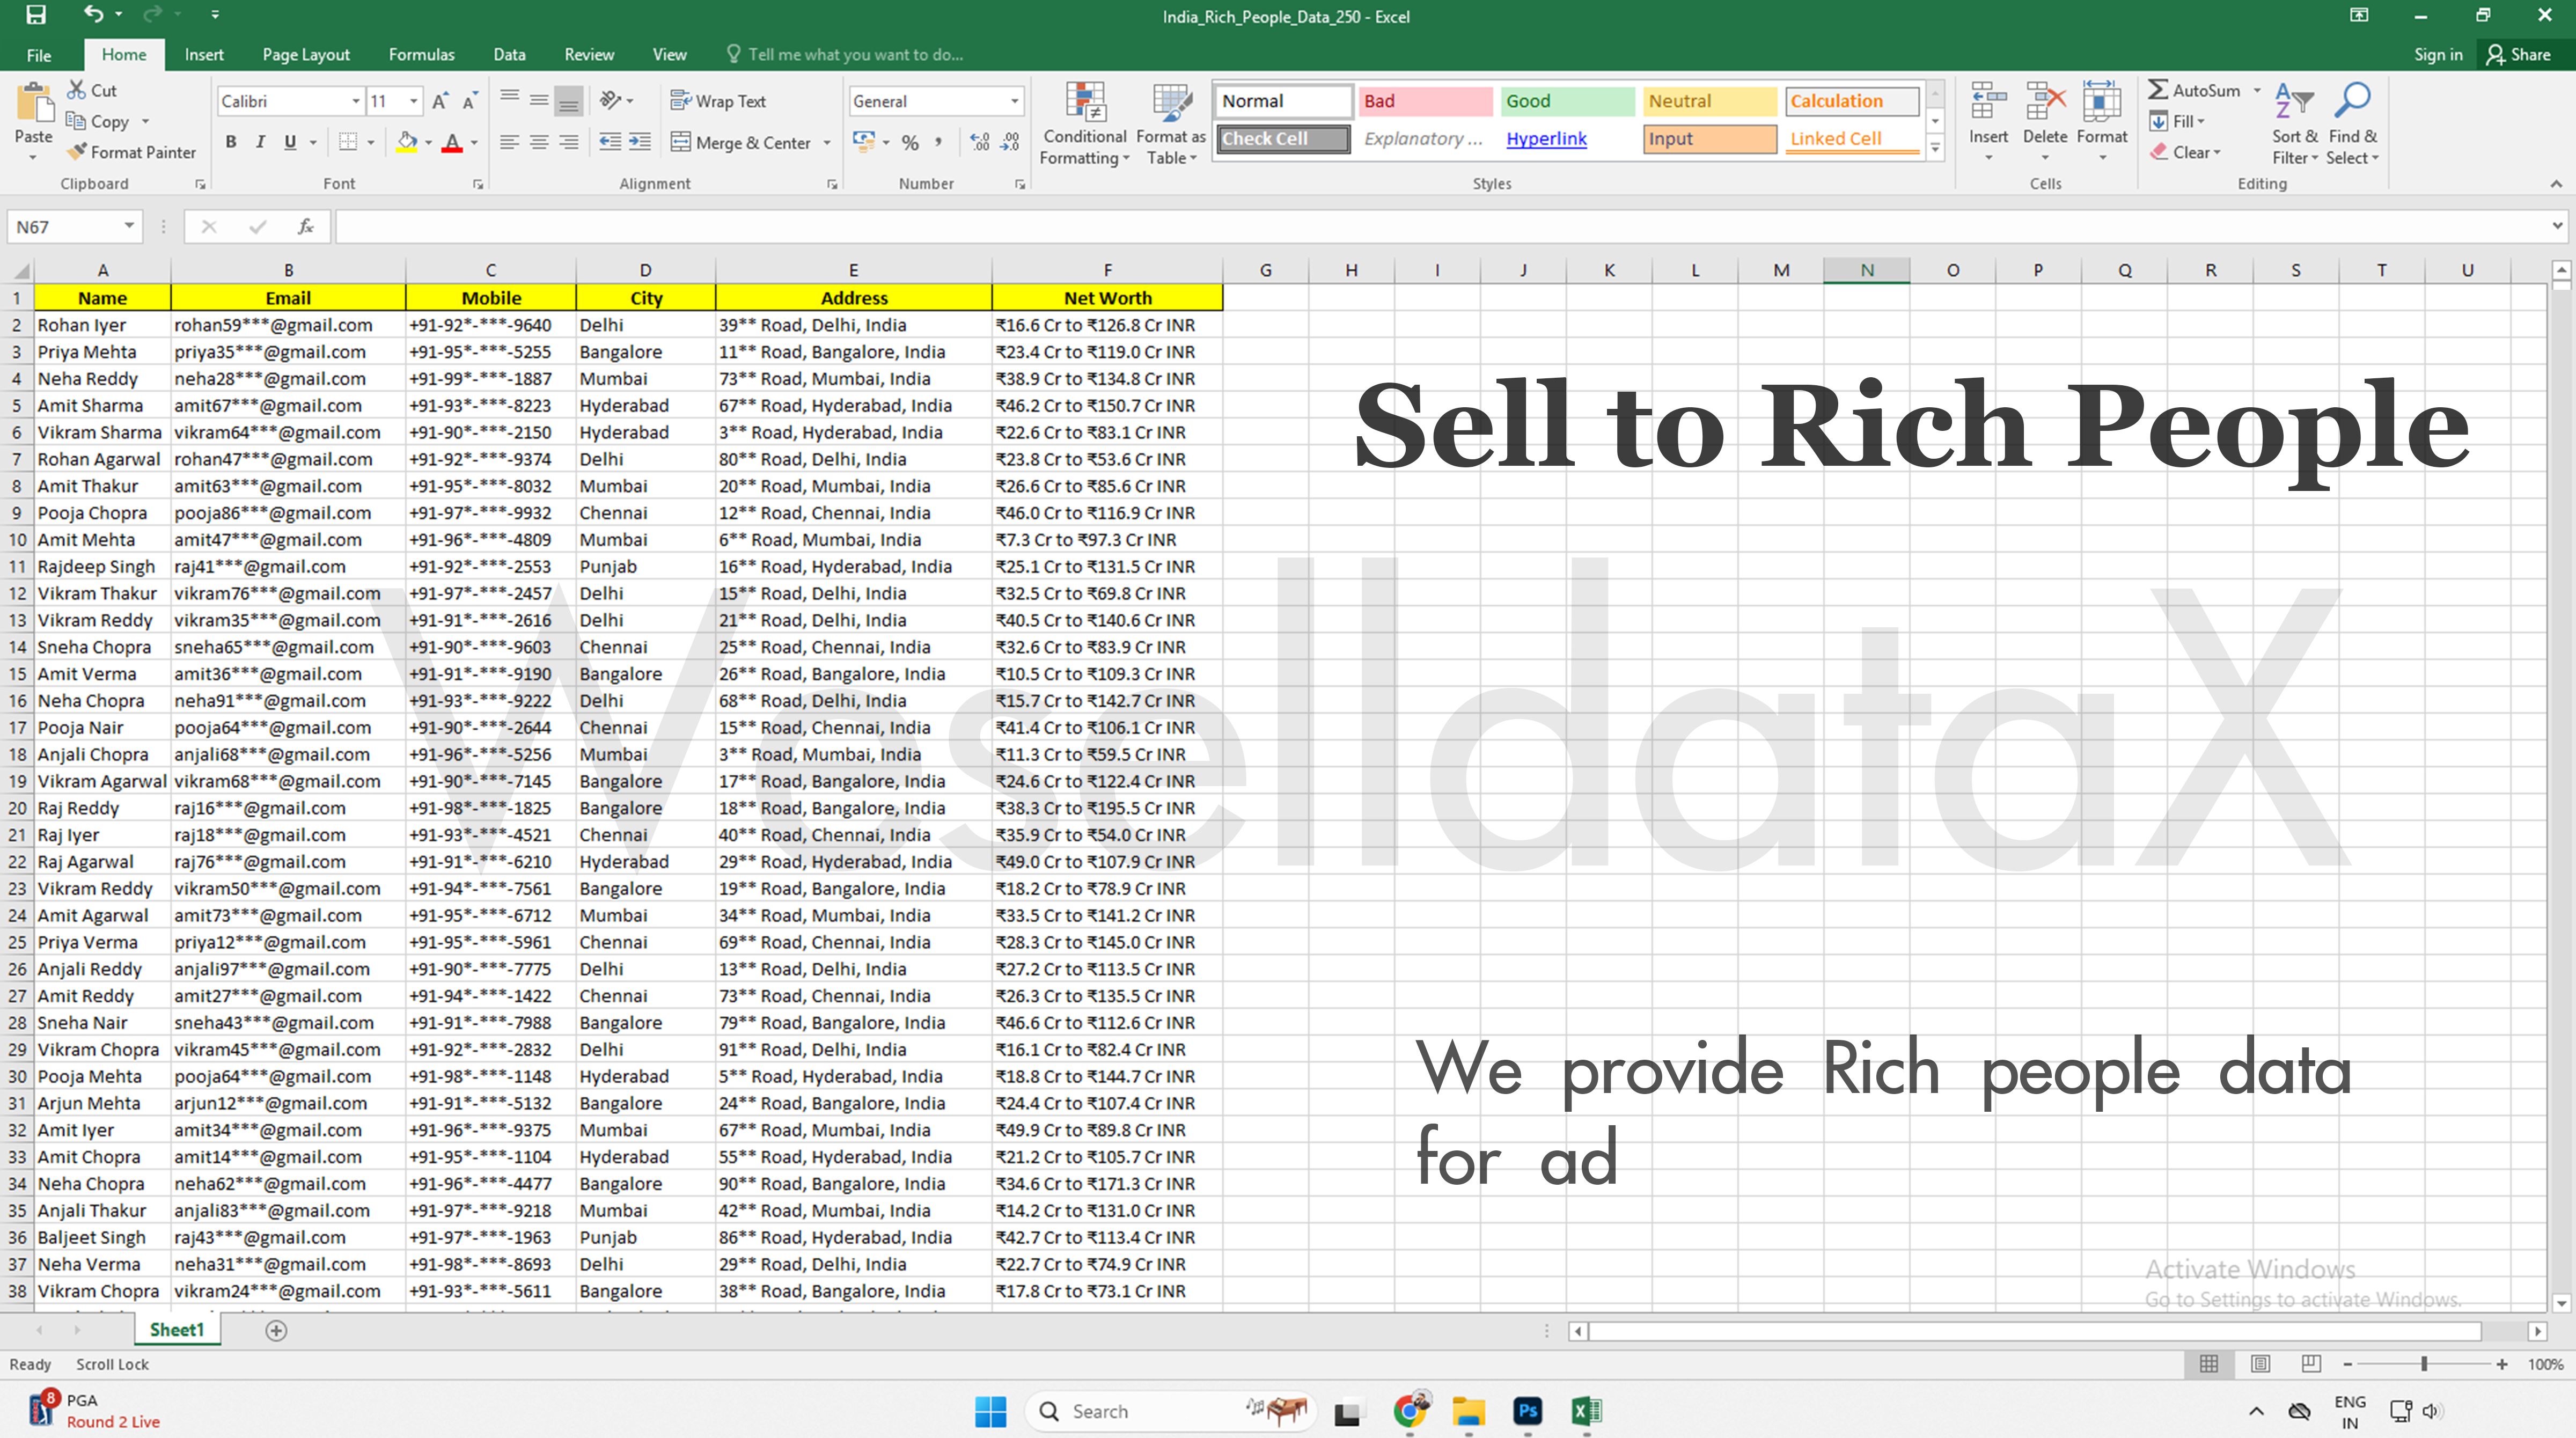
Task: Switch to the Page Layout tab
Action: click(306, 55)
